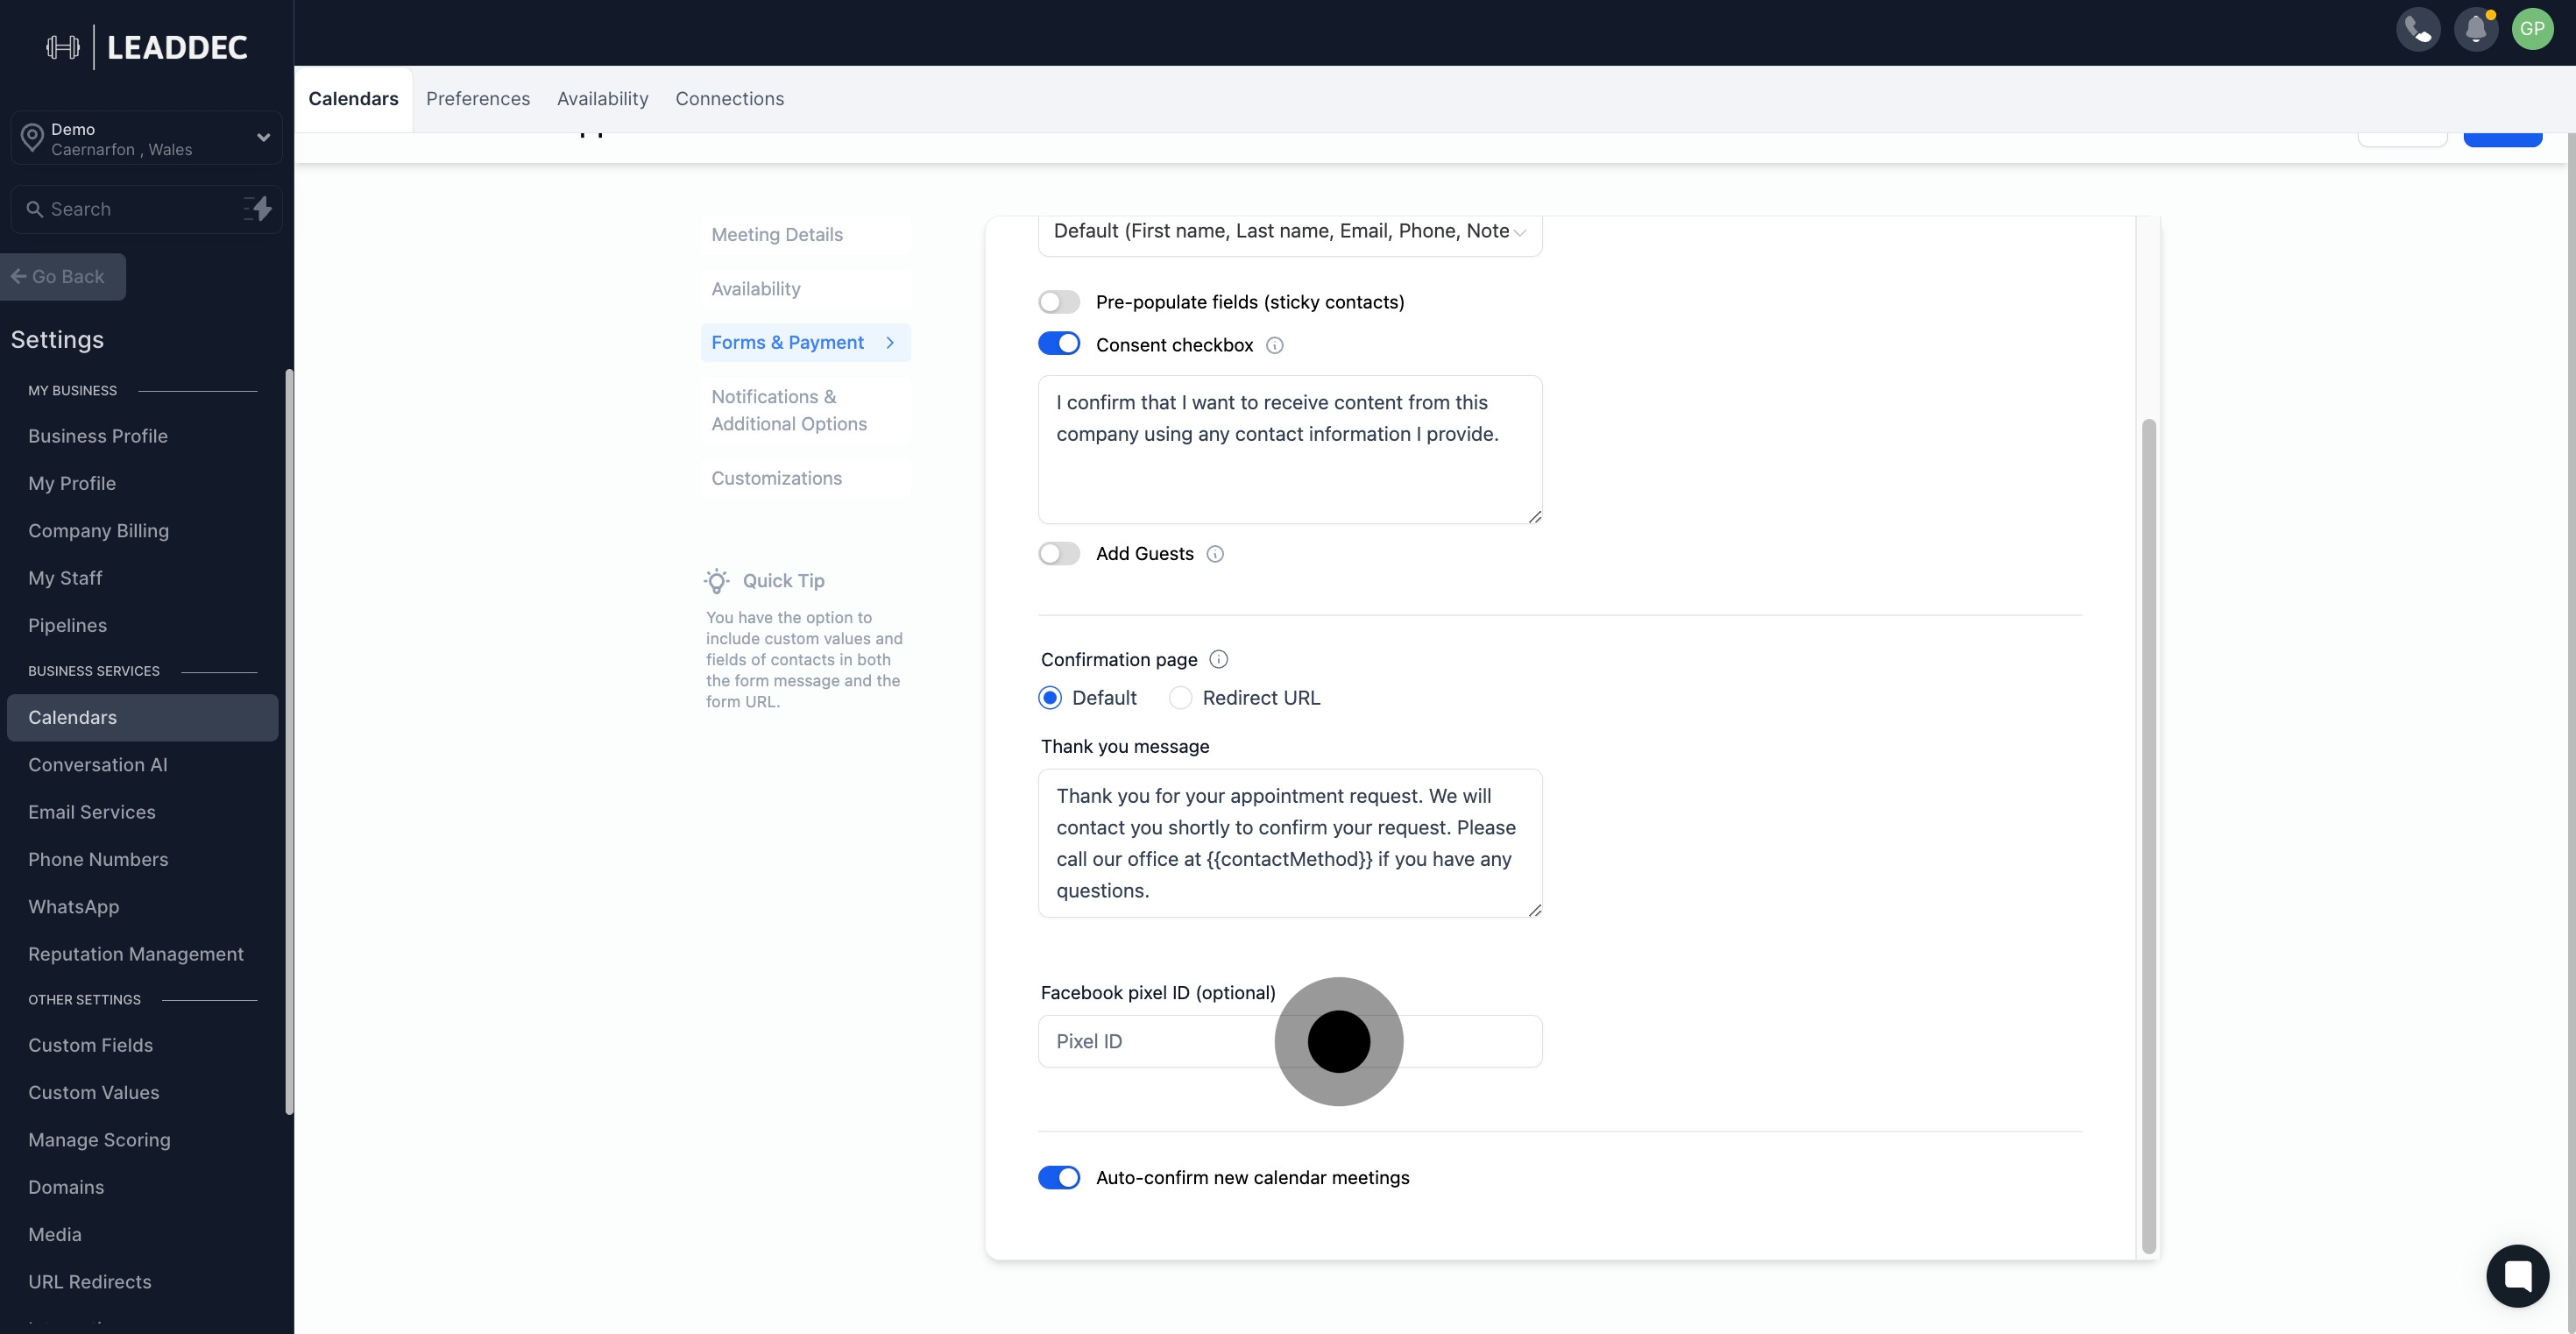This screenshot has height=1334, width=2576.
Task: Click the search magnifier icon
Action: pyautogui.click(x=34, y=209)
